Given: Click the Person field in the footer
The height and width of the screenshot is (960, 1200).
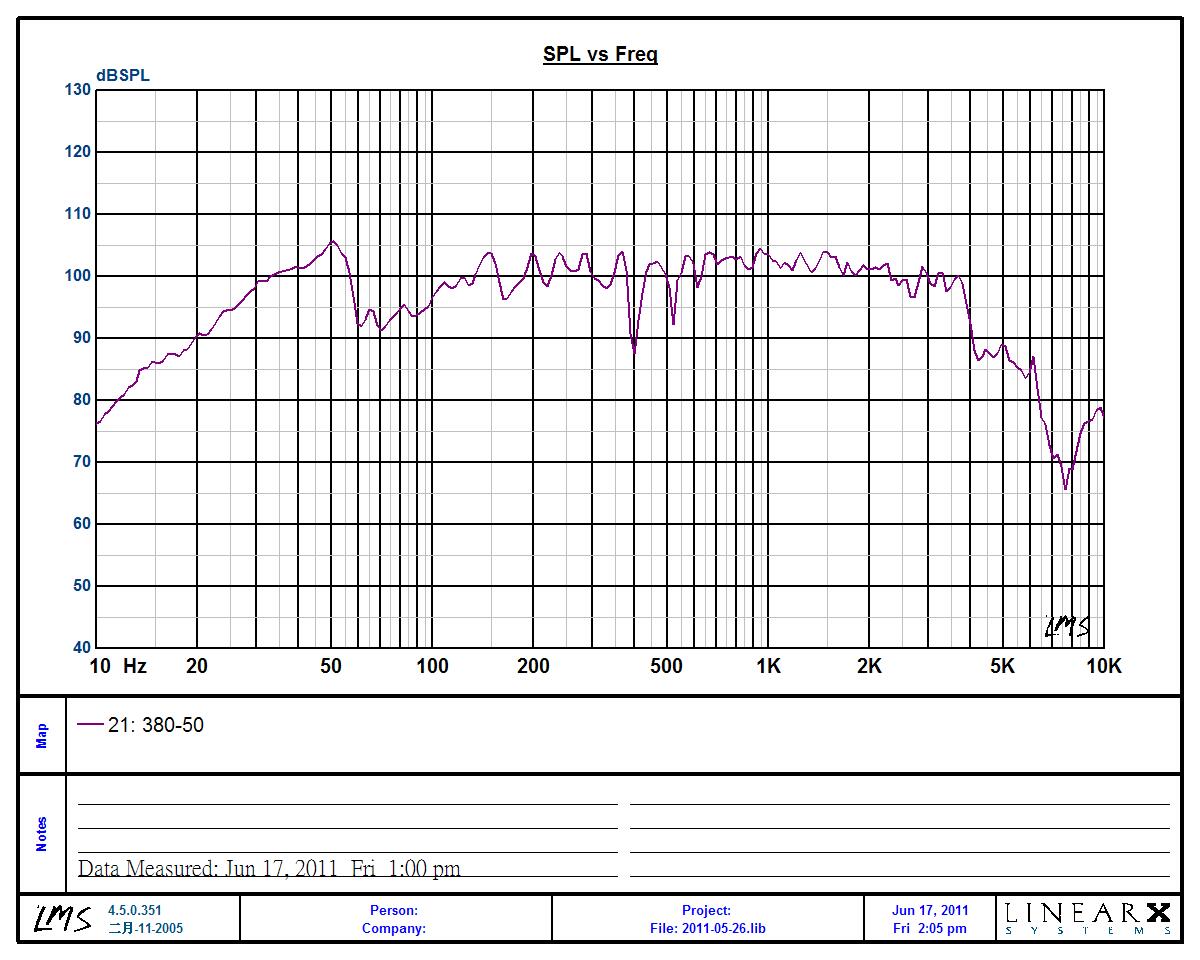Looking at the screenshot, I should point(394,910).
